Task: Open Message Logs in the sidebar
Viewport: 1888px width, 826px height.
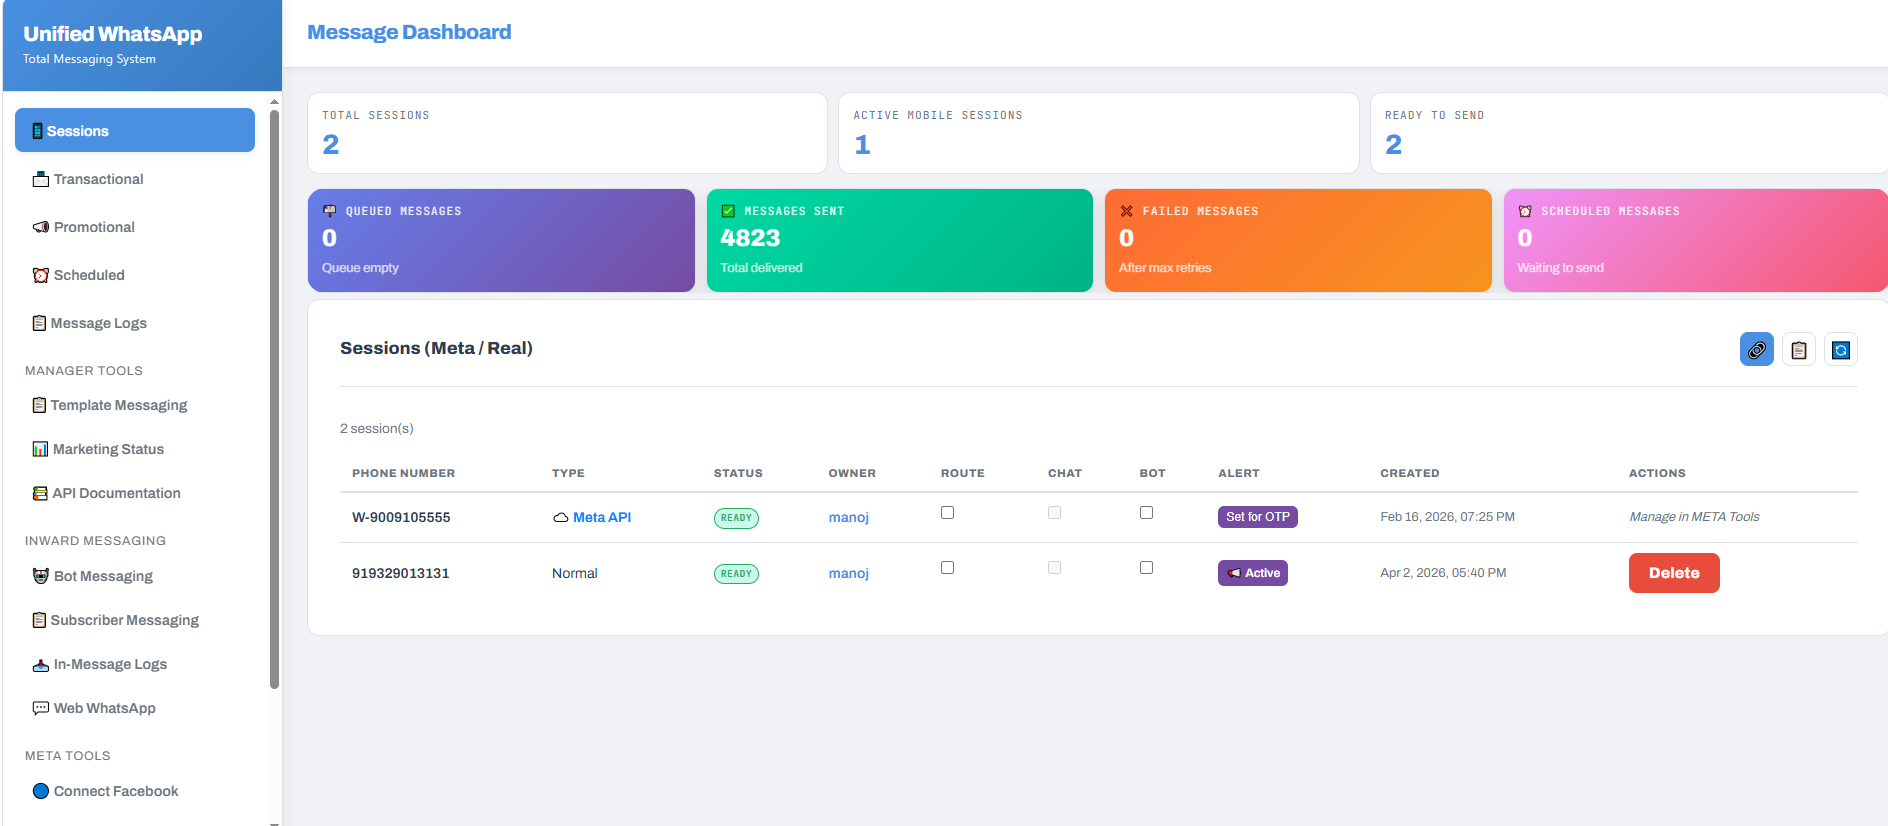Action: pyautogui.click(x=135, y=323)
